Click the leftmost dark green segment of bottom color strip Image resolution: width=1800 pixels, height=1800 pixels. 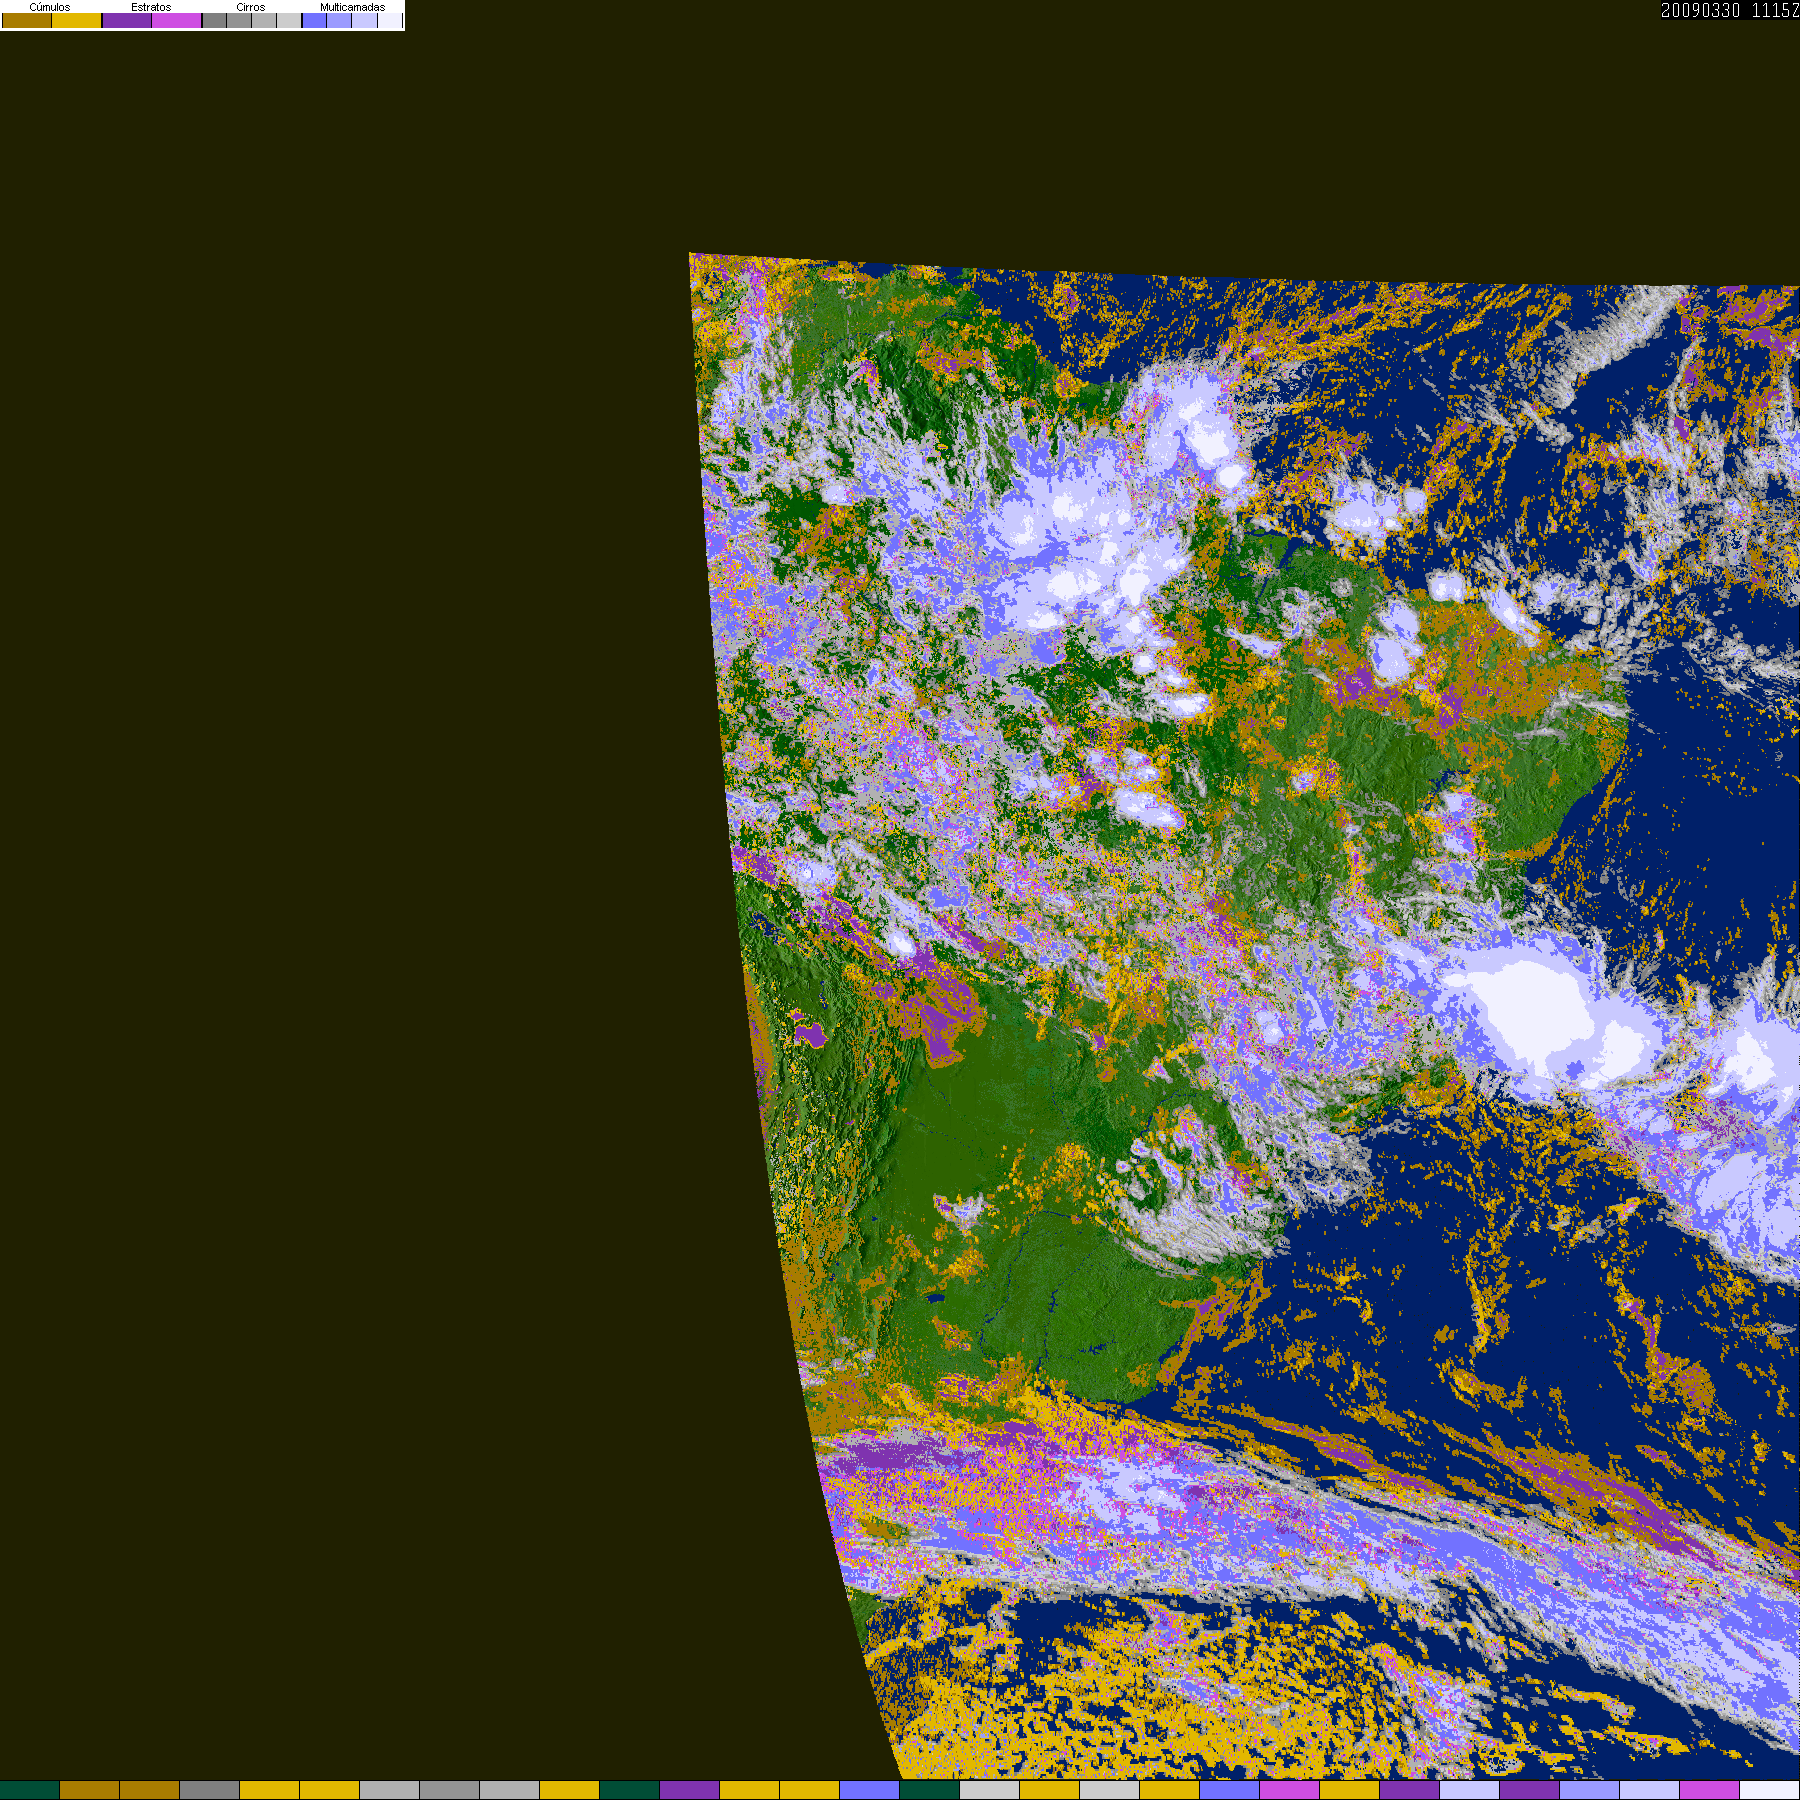tap(30, 1790)
